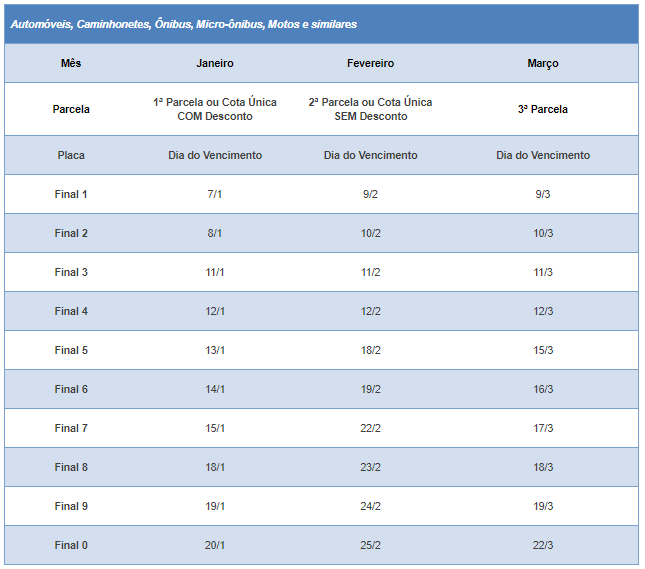Image resolution: width=645 pixels, height=569 pixels.
Task: Click '2ª Parcela ou Cota Única SEM Desconto'
Action: click(371, 109)
